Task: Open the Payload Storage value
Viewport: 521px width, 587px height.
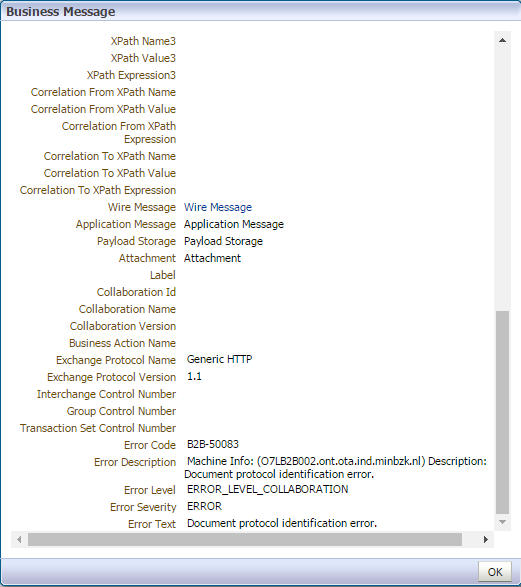Action: tap(223, 241)
